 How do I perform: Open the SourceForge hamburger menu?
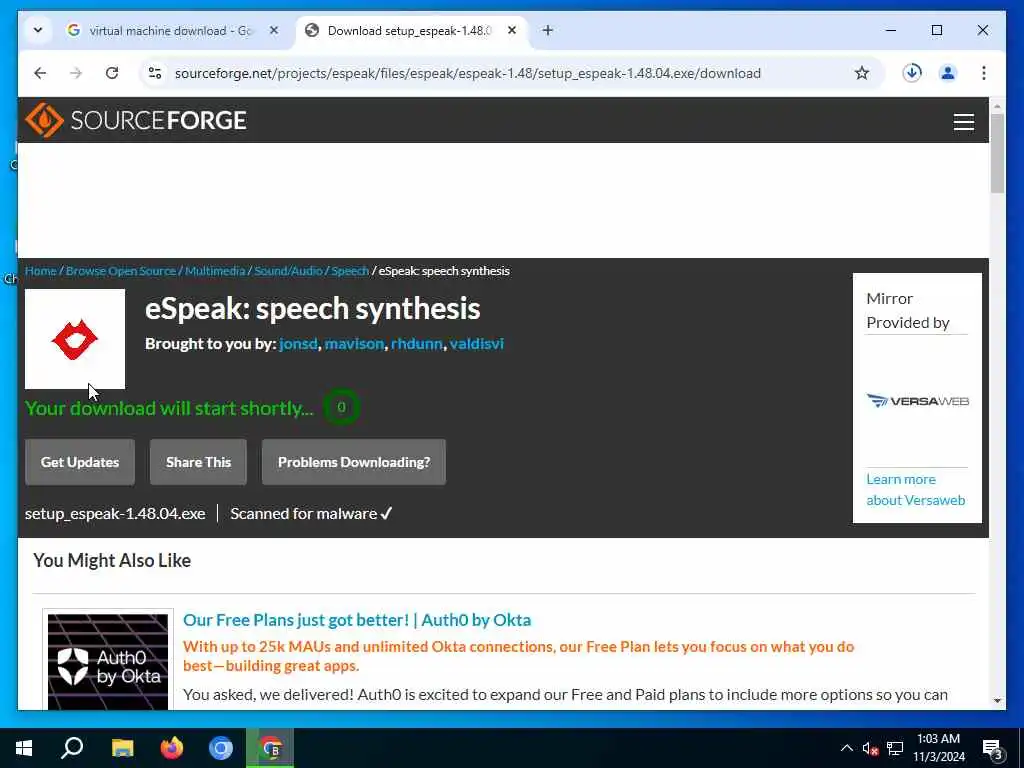[963, 122]
